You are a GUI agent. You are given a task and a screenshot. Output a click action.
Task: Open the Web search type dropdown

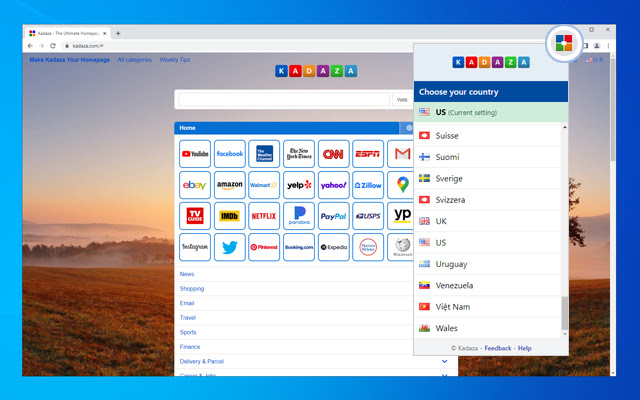pos(403,100)
